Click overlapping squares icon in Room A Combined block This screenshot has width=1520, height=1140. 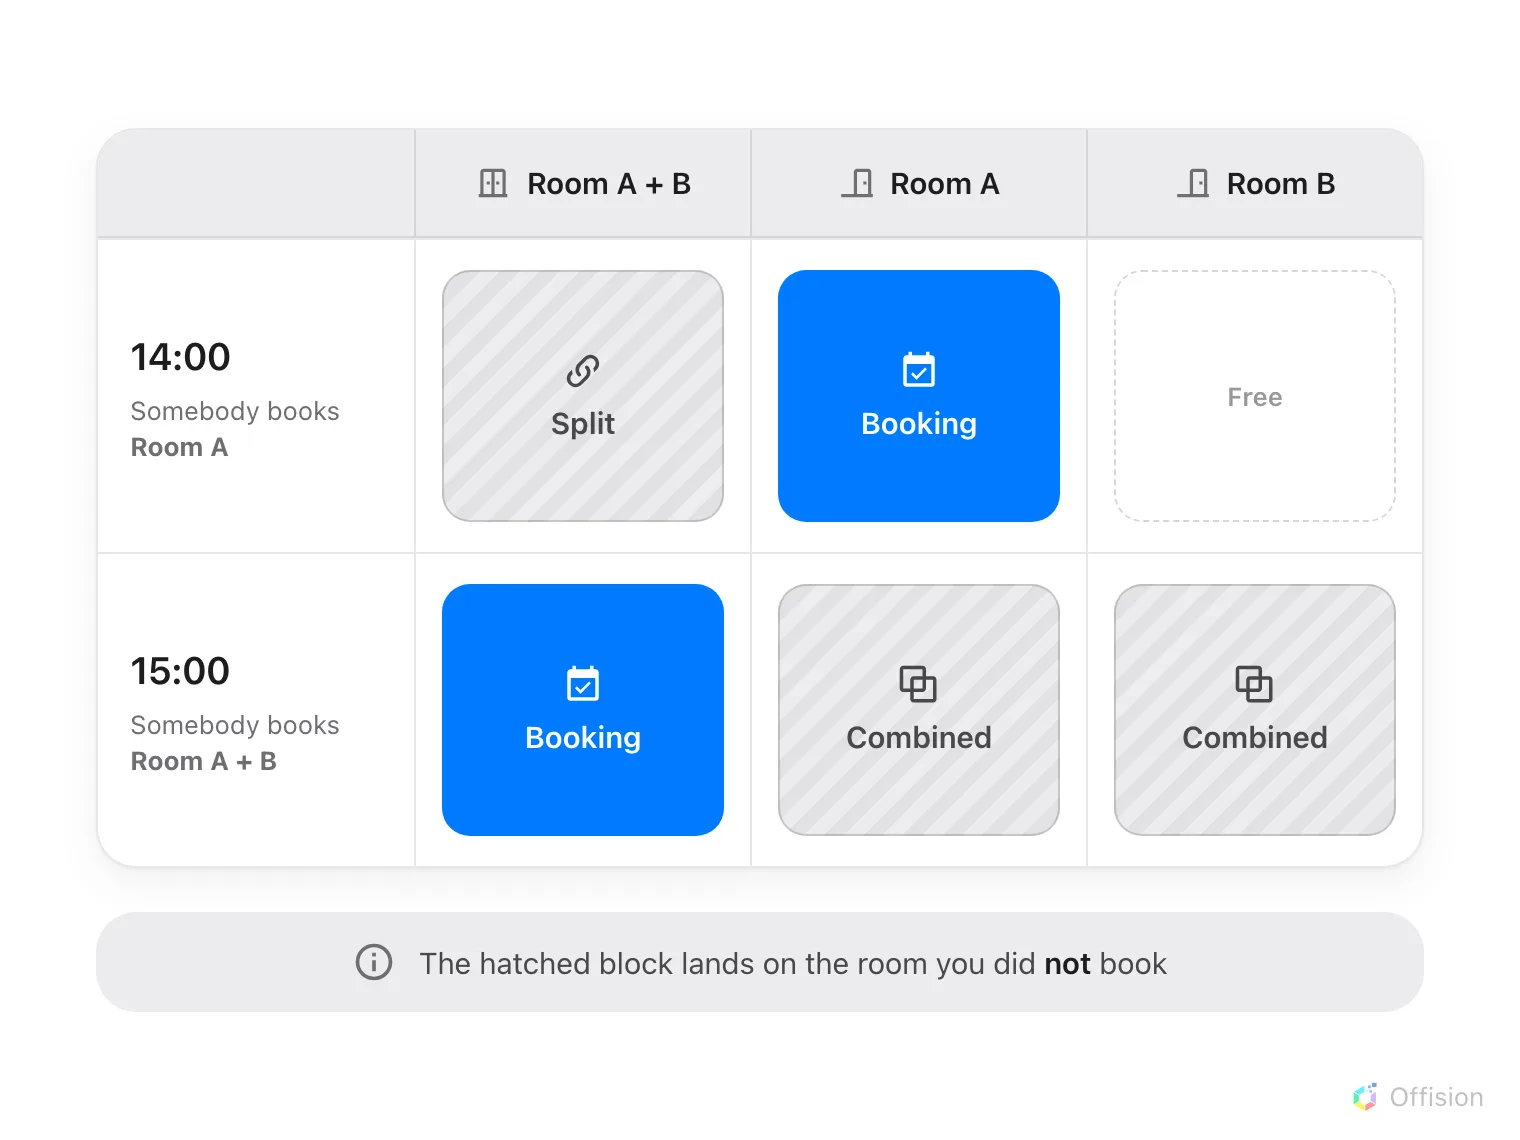[919, 684]
